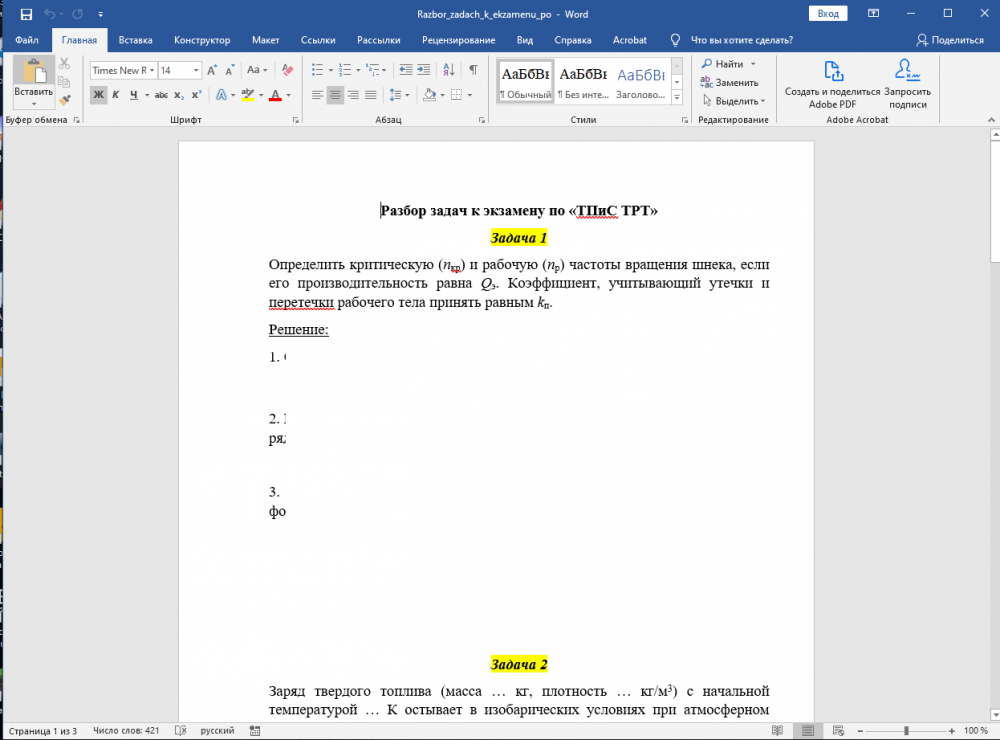Click the zoom slider in status bar
1000x740 pixels.
click(905, 731)
